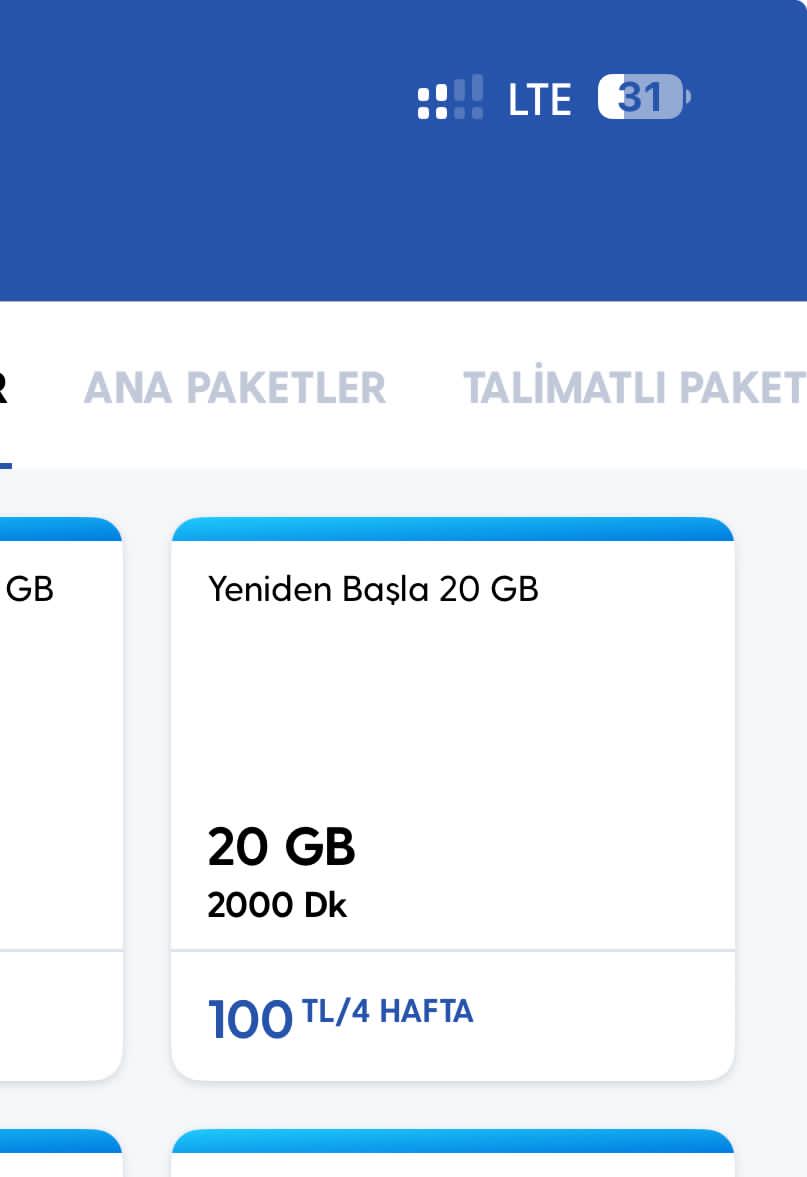Open the partially visible left GB package card
The height and width of the screenshot is (1177, 807).
tap(60, 750)
